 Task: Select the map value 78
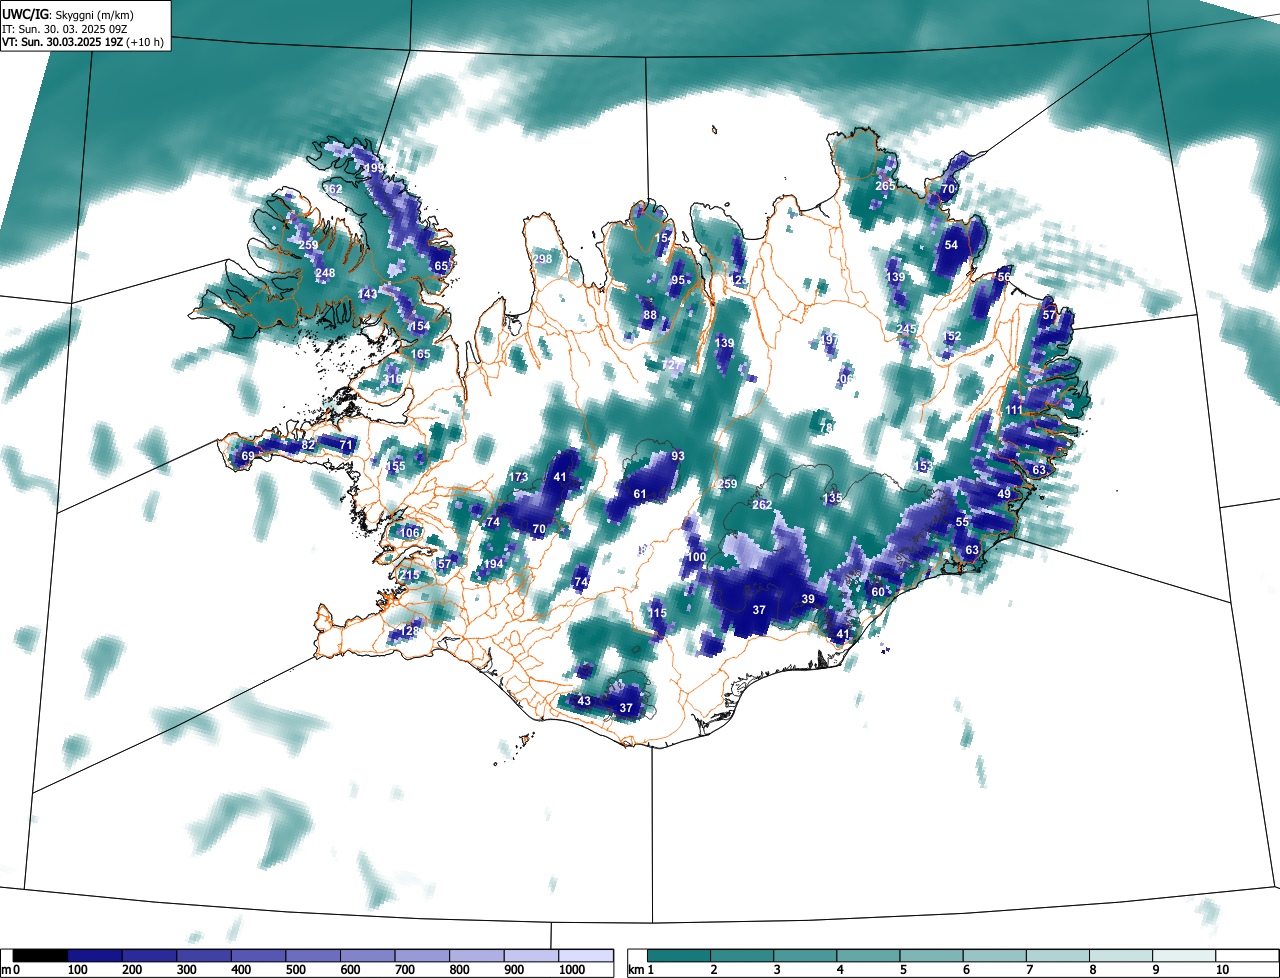tap(826, 427)
